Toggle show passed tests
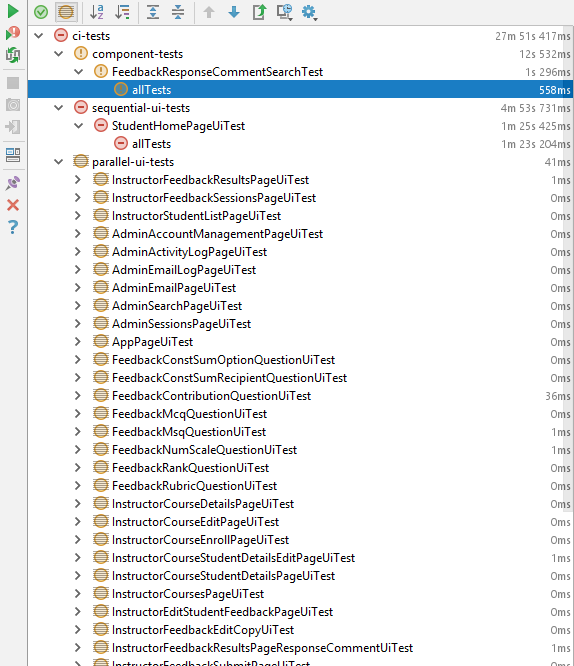Screen dimensions: 574x666 point(41,12)
